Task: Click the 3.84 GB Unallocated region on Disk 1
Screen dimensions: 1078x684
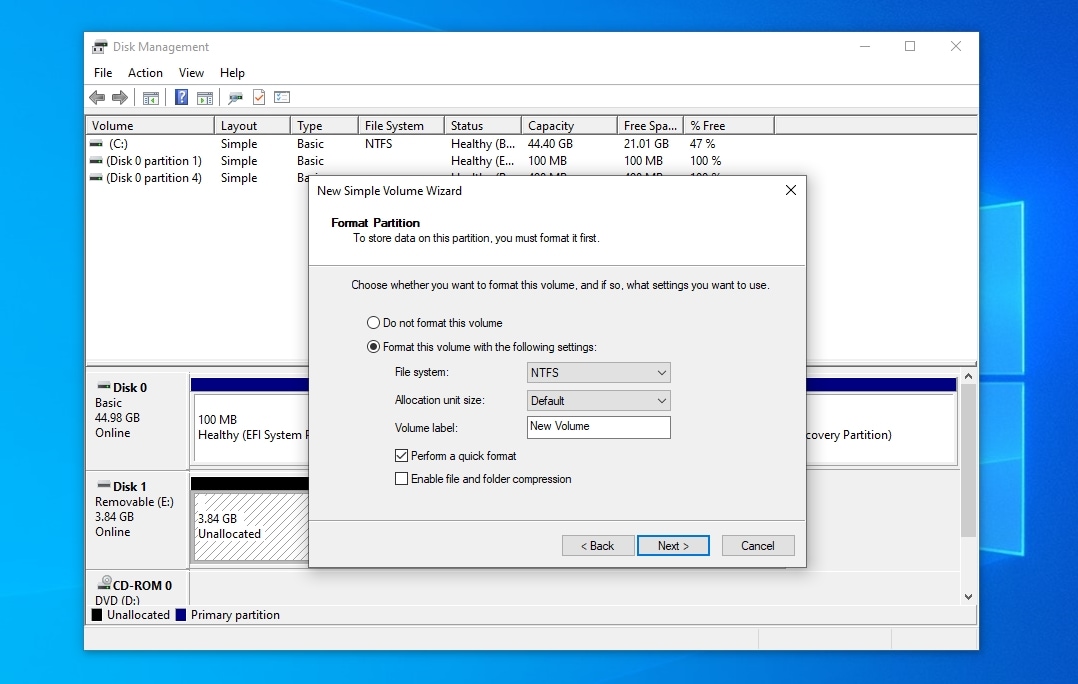Action: coord(251,527)
